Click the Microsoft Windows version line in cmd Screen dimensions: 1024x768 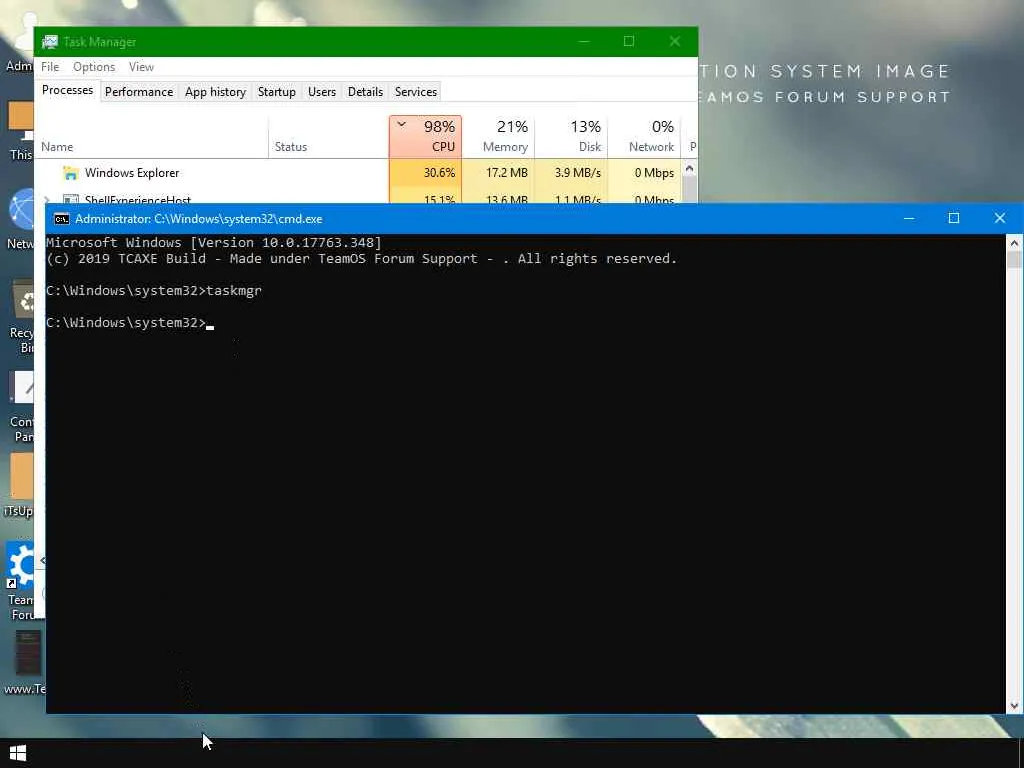(x=214, y=242)
